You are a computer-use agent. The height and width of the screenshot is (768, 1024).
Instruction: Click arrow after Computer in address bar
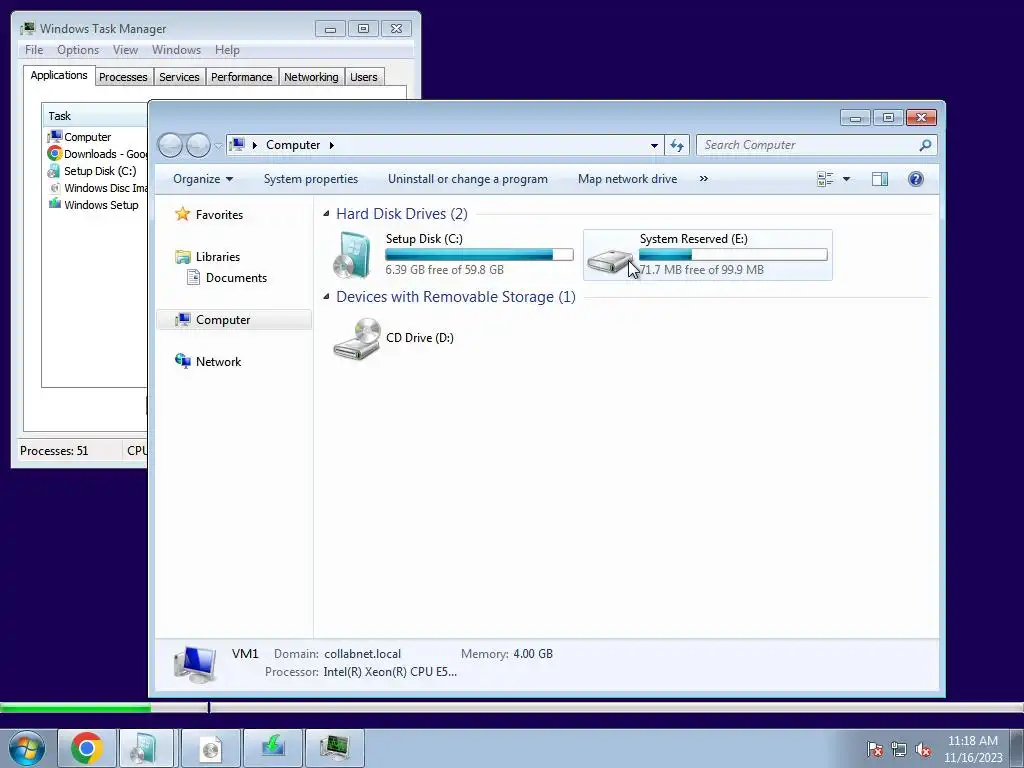(332, 145)
